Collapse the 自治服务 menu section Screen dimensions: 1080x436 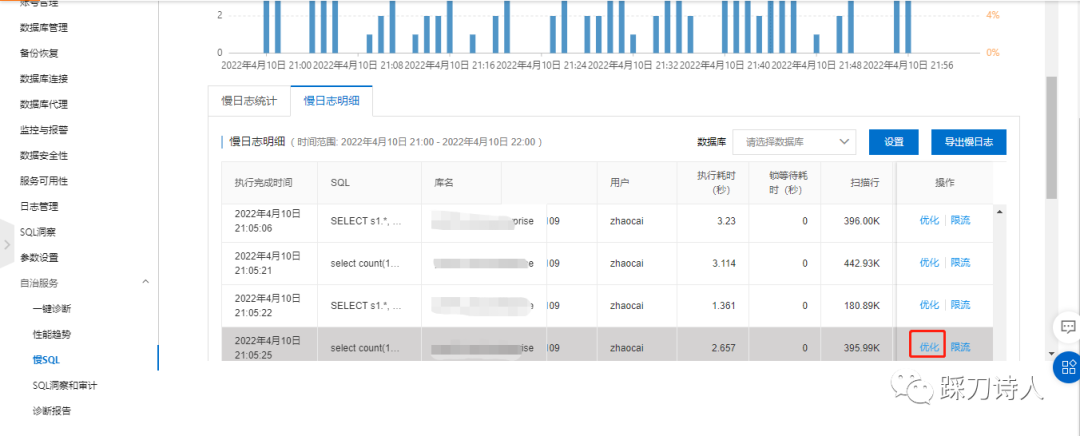(144, 283)
